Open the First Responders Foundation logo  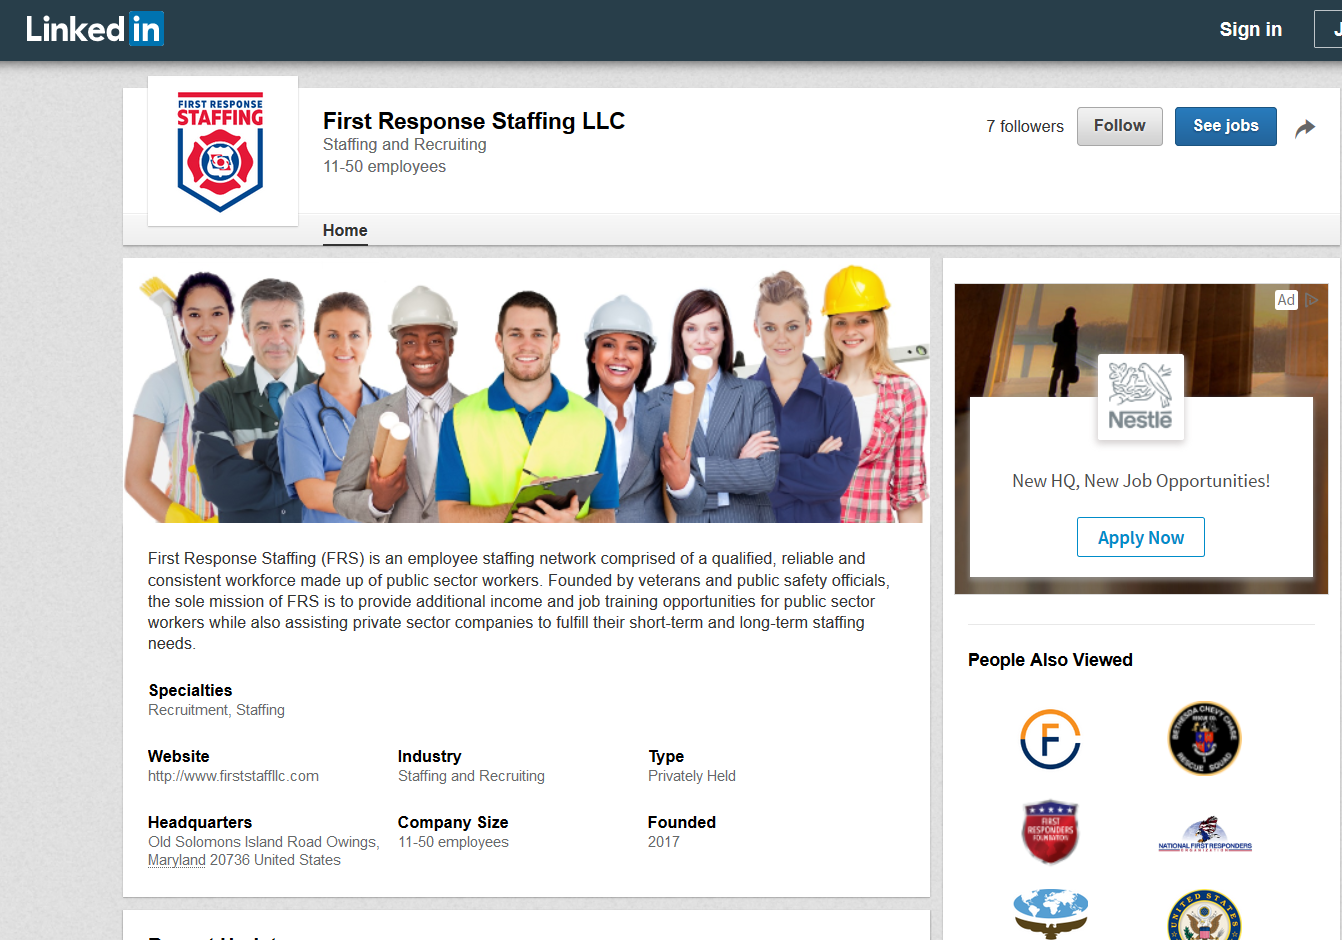[x=1050, y=831]
